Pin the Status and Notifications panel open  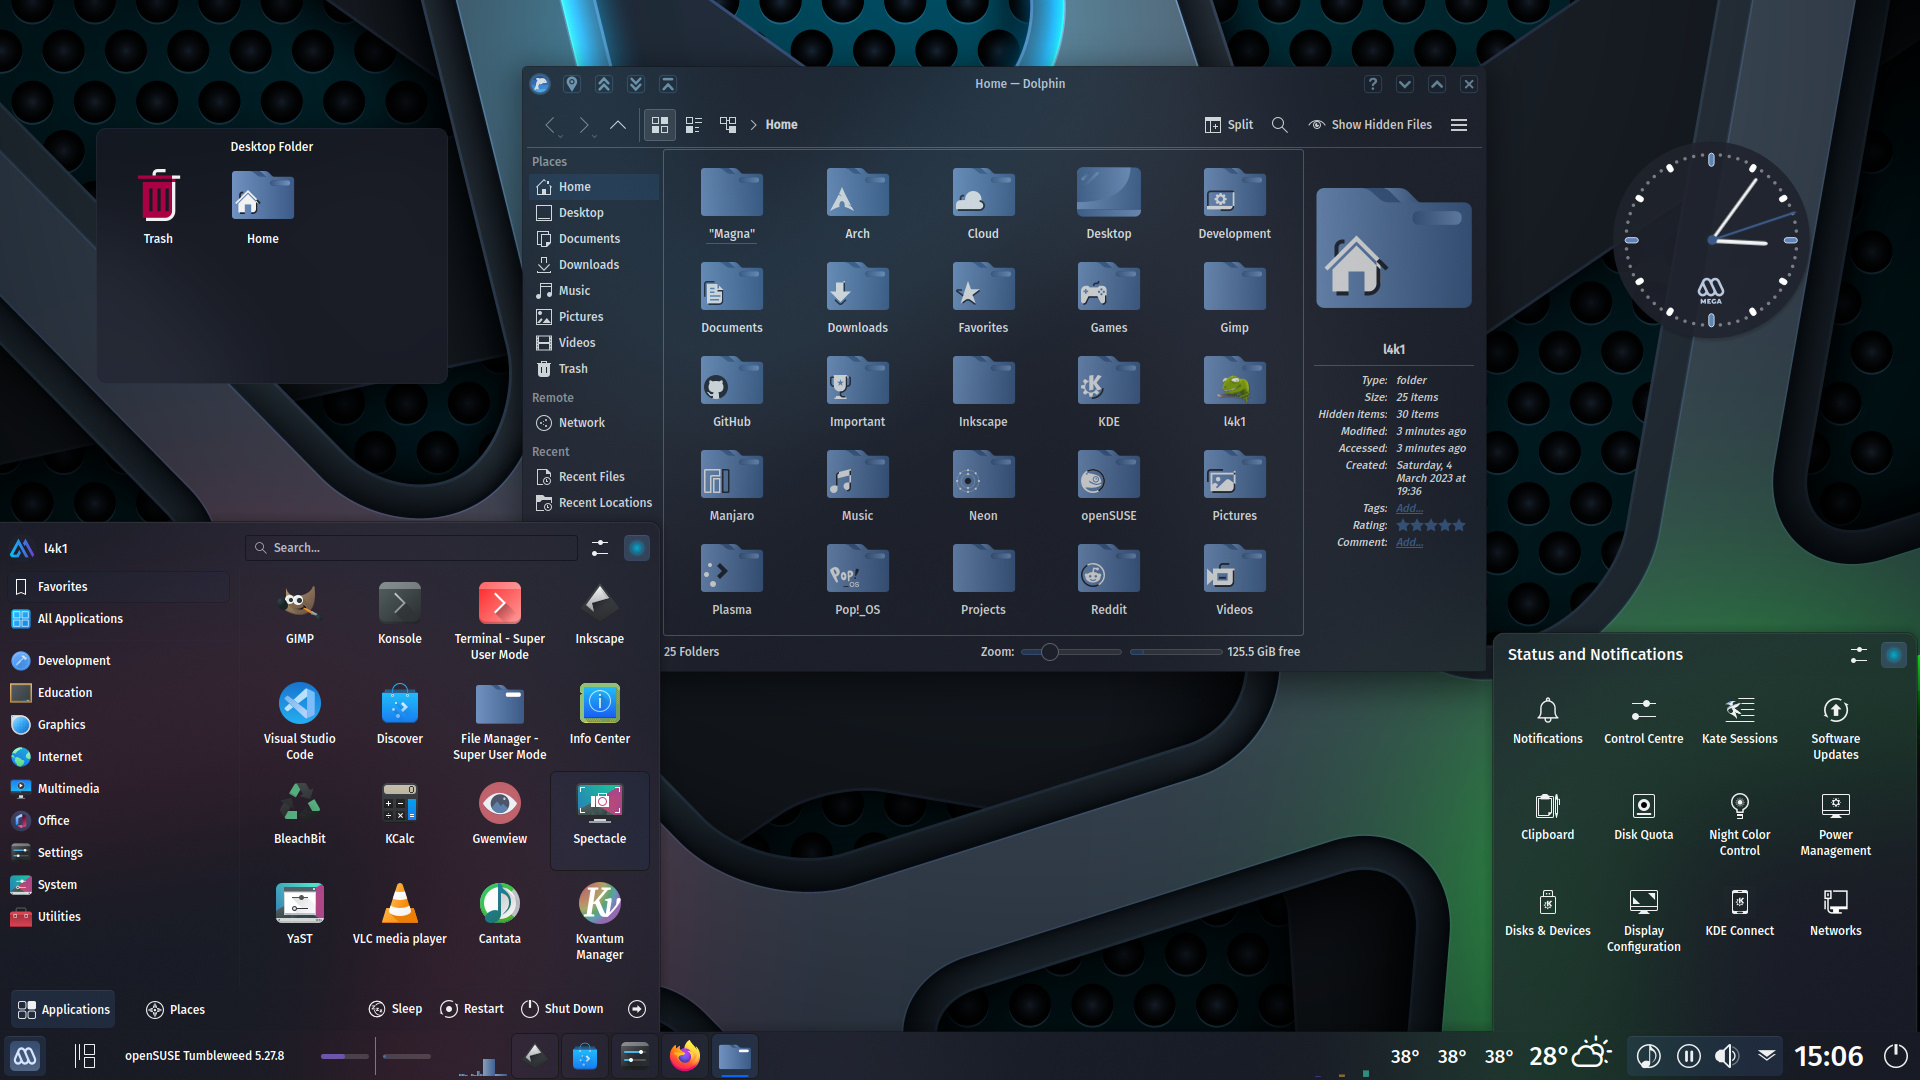pos(1894,655)
